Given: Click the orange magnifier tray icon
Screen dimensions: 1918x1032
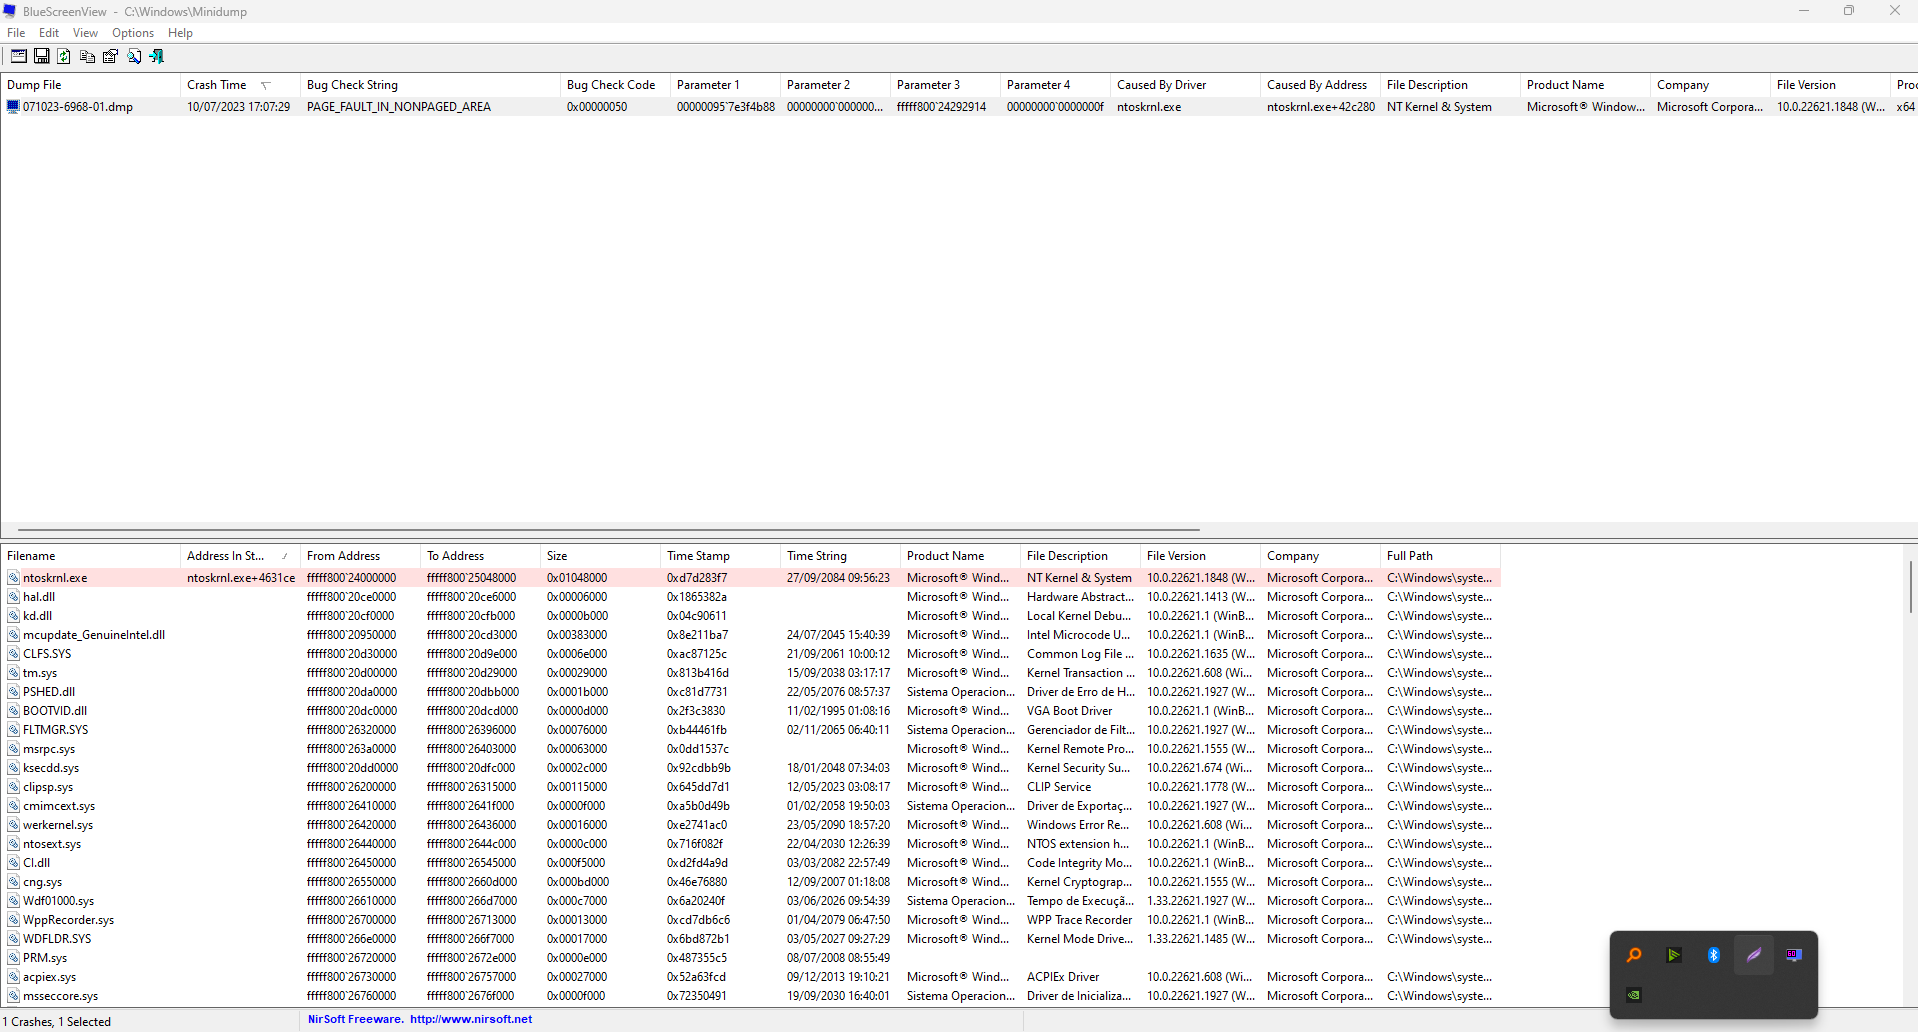Looking at the screenshot, I should [1634, 955].
